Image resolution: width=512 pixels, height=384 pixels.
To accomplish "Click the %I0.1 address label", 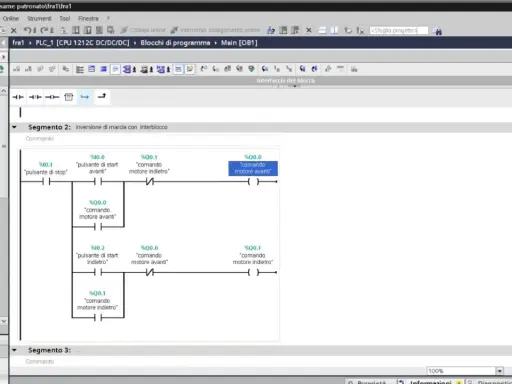I will coord(46,164).
